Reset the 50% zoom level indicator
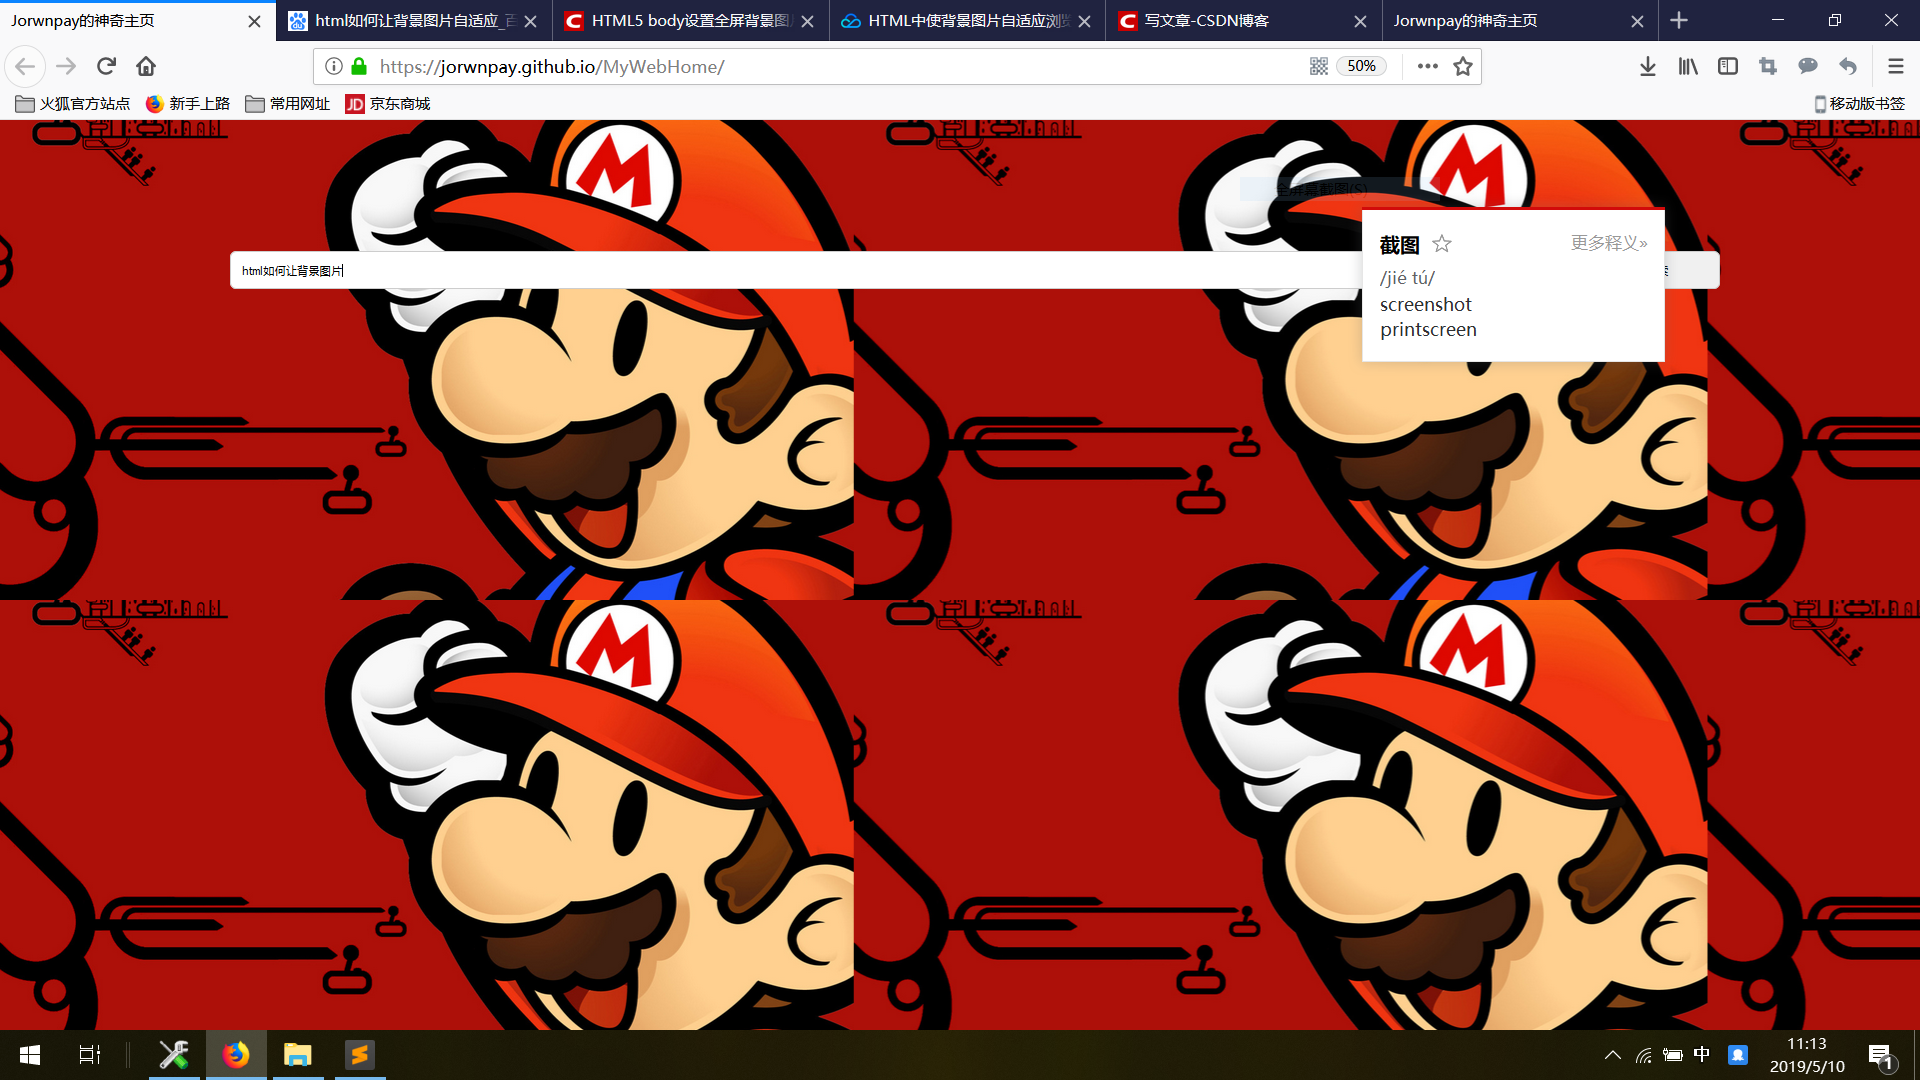 [1361, 66]
